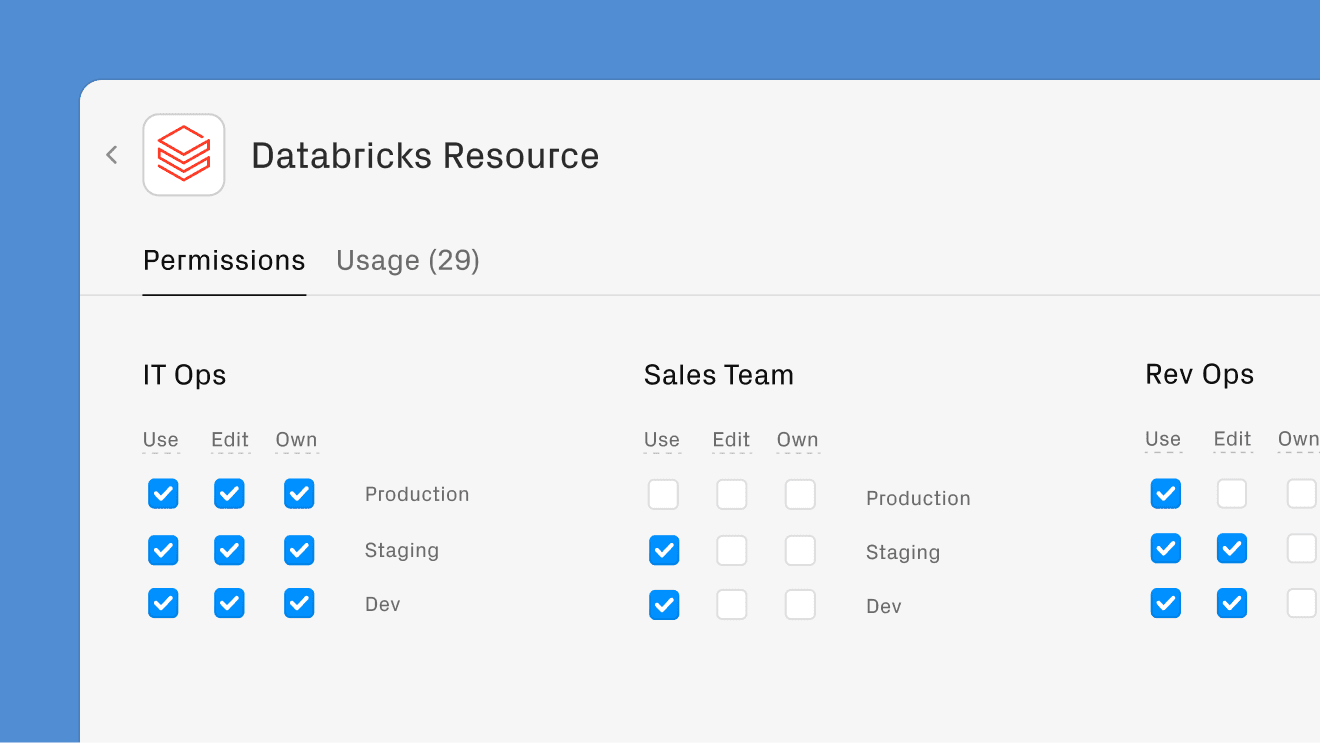Image resolution: width=1320 pixels, height=743 pixels.
Task: Select the Permissions tab
Action: [x=224, y=260]
